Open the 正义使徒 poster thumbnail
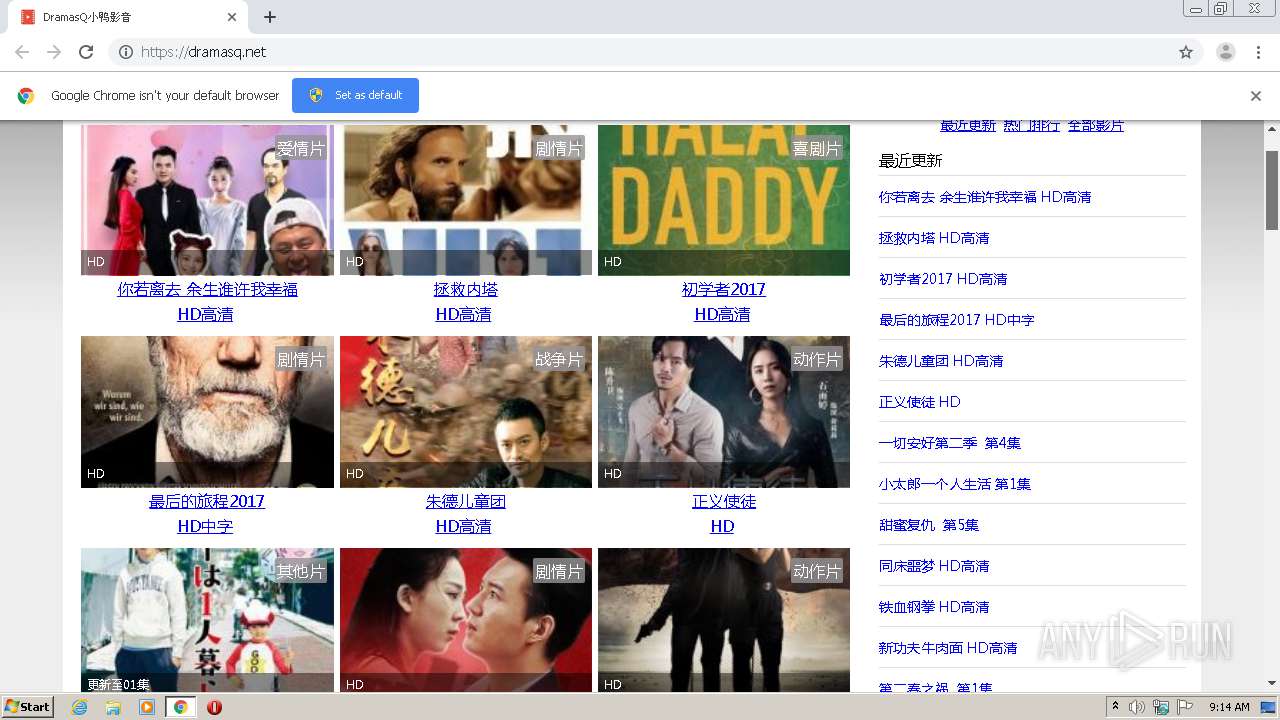Image resolution: width=1280 pixels, height=720 pixels. coord(724,412)
